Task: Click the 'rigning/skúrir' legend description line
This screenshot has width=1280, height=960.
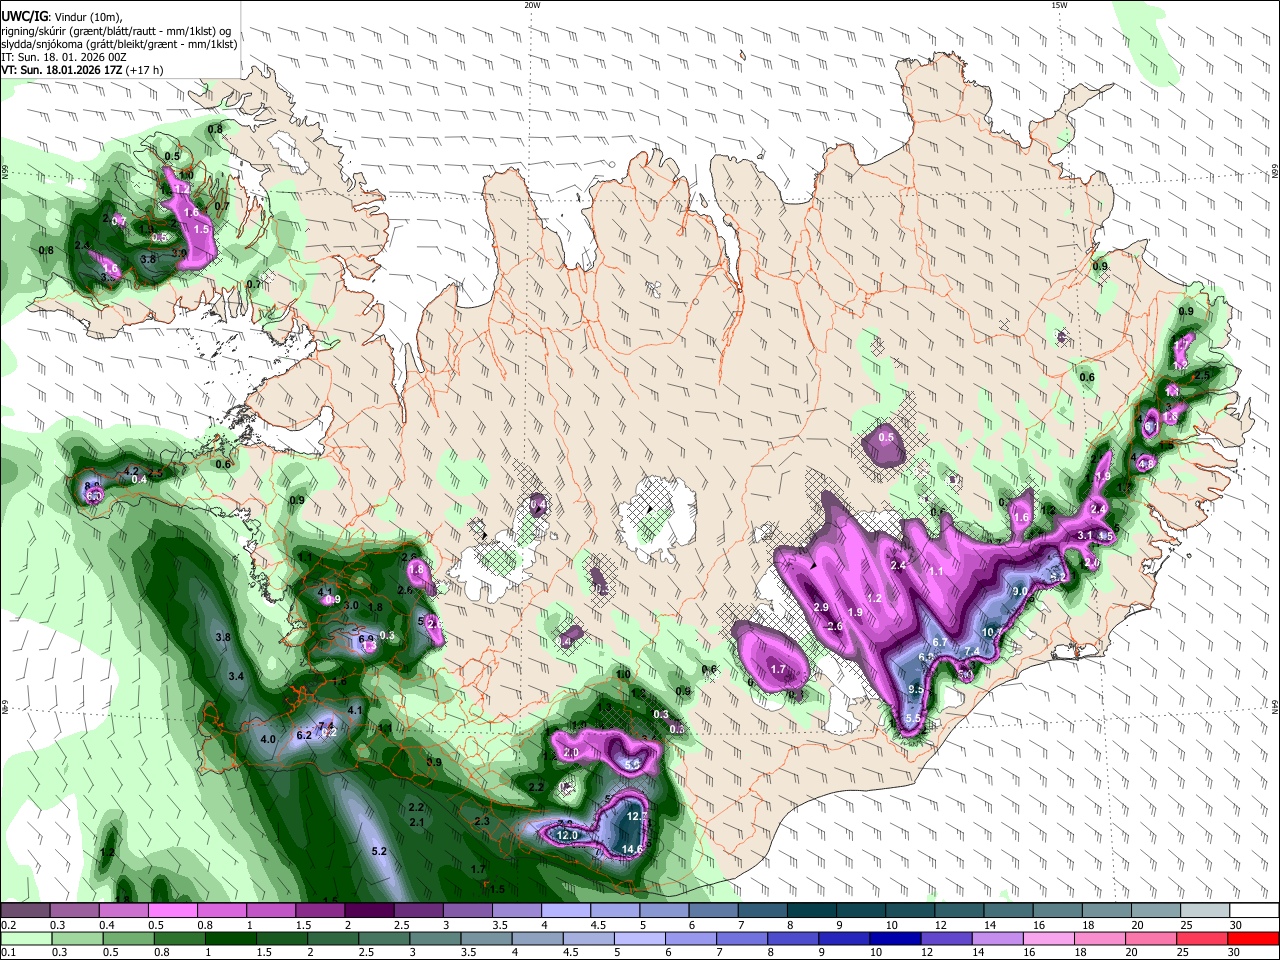Action: click(x=115, y=30)
